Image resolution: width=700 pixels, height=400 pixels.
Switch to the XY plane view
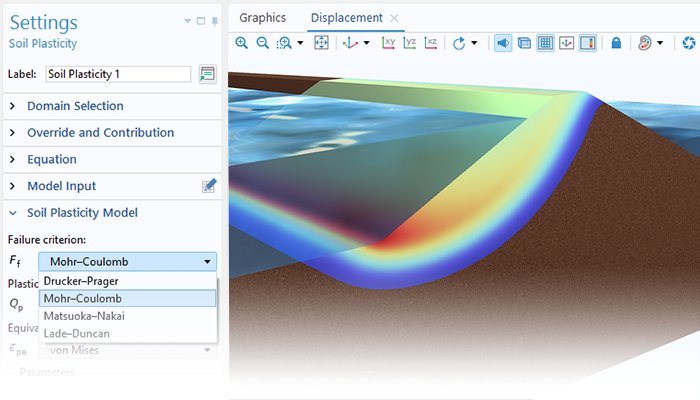(x=388, y=43)
